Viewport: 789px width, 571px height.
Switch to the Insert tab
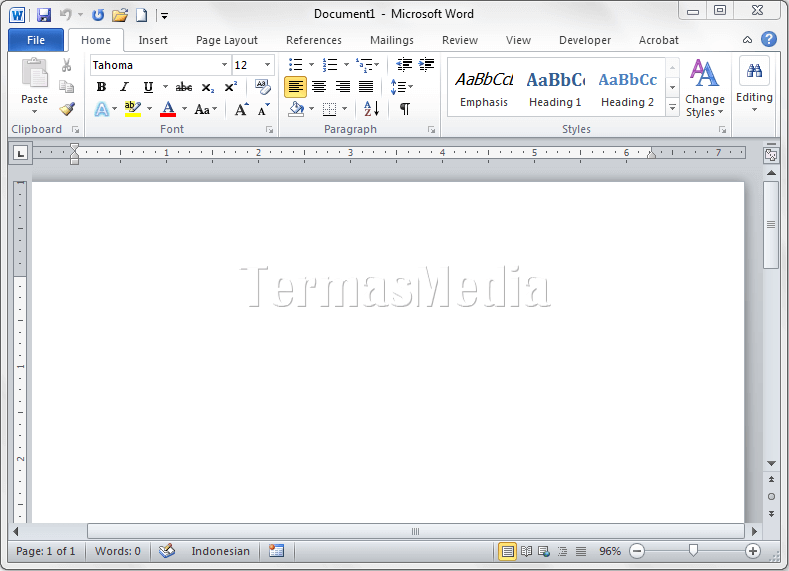tap(153, 40)
